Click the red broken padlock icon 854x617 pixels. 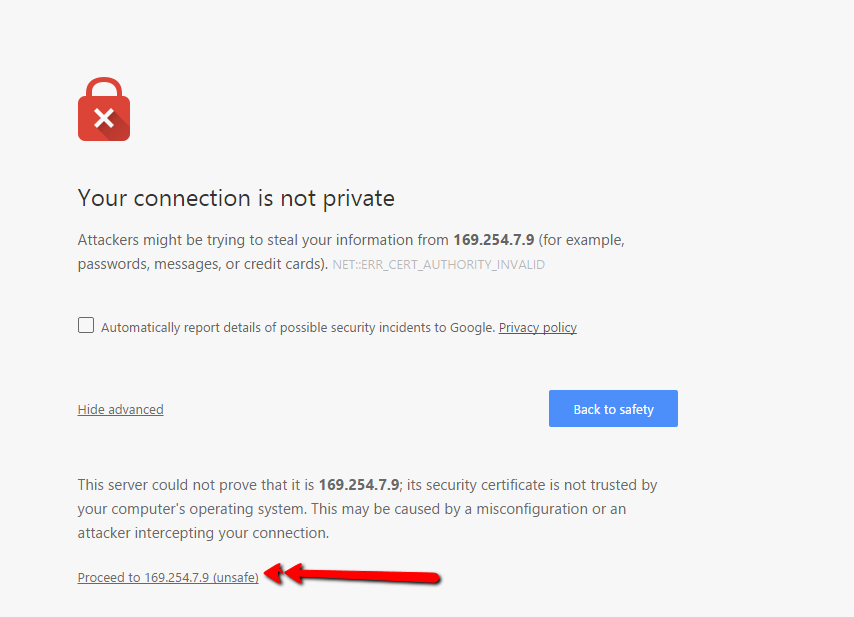click(x=104, y=110)
